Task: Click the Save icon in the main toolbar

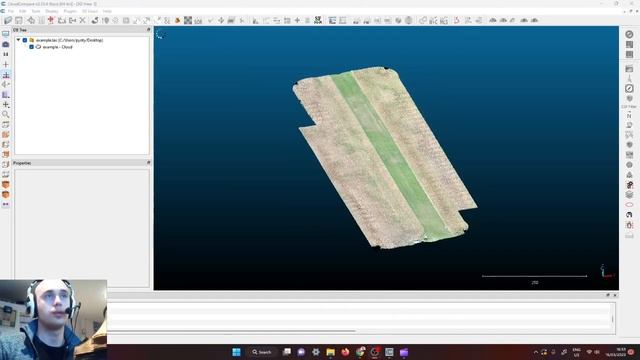Action: 19,20
